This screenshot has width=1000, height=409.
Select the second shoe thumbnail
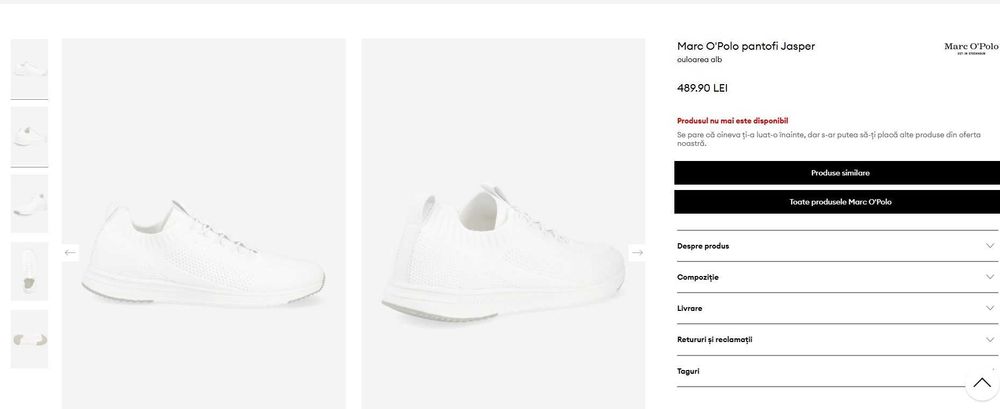pyautogui.click(x=29, y=136)
